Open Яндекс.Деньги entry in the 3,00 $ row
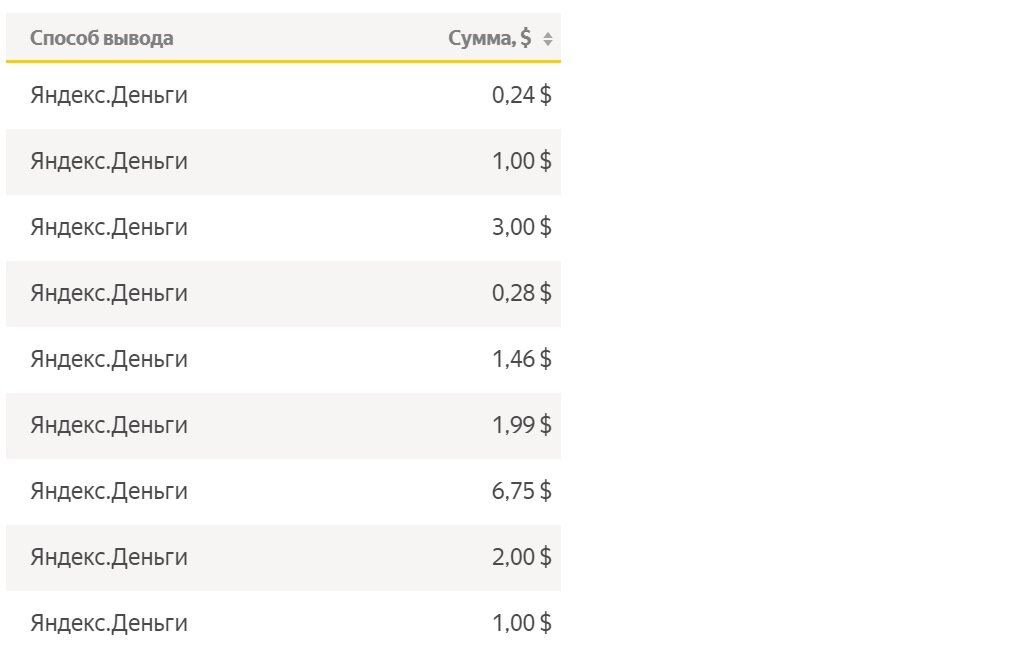The image size is (1014, 671). [109, 228]
